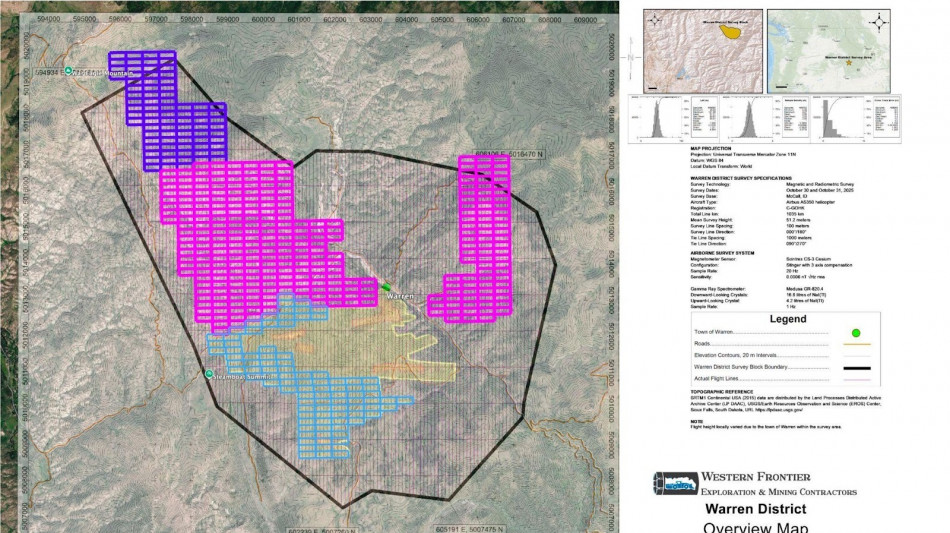Click the green Warren town marker on map
The width and height of the screenshot is (950, 533).
click(386, 288)
